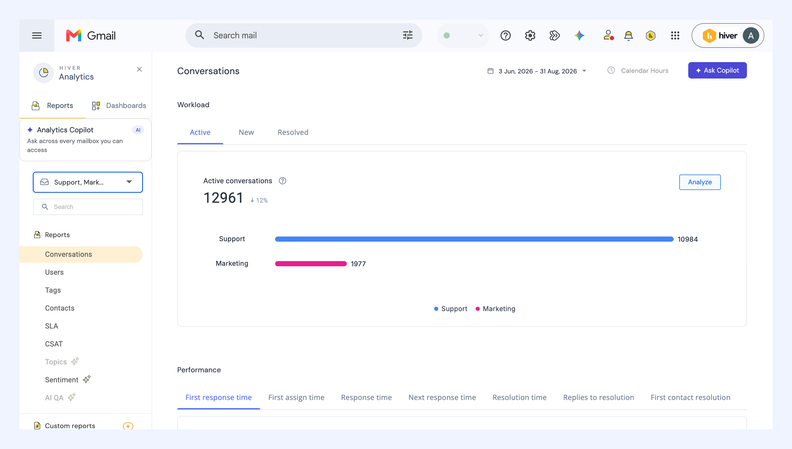Toggle Marketing series in chart legend
The image size is (792, 449).
(x=495, y=309)
